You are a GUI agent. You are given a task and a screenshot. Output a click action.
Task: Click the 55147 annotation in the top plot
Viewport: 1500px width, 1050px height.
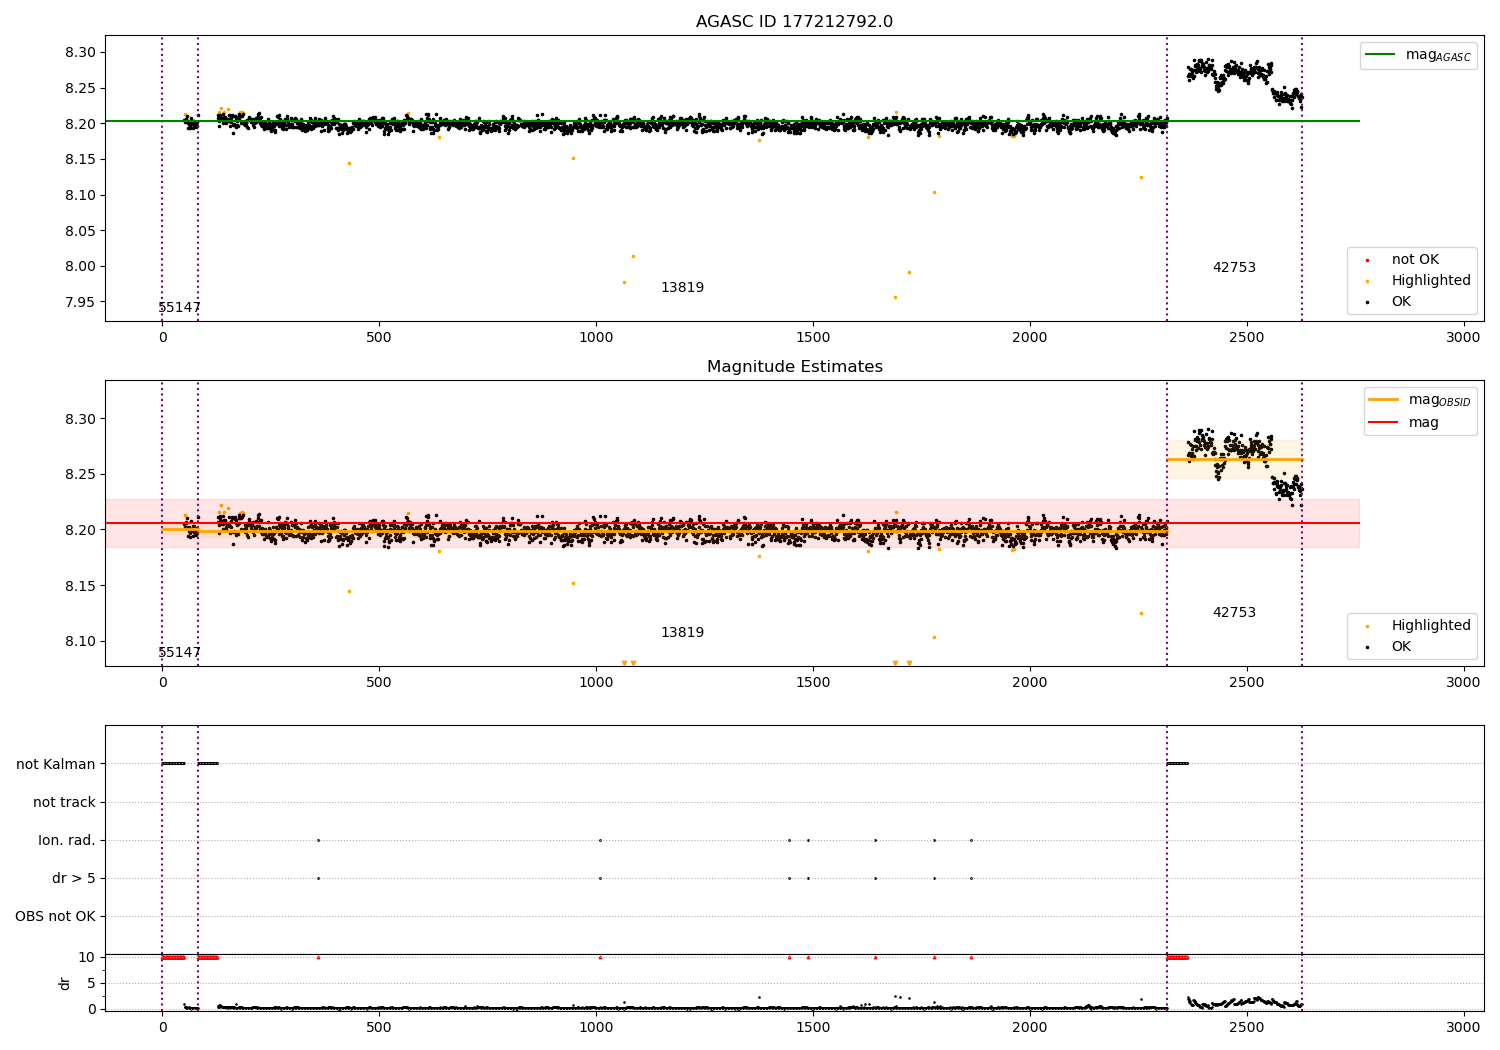click(180, 308)
